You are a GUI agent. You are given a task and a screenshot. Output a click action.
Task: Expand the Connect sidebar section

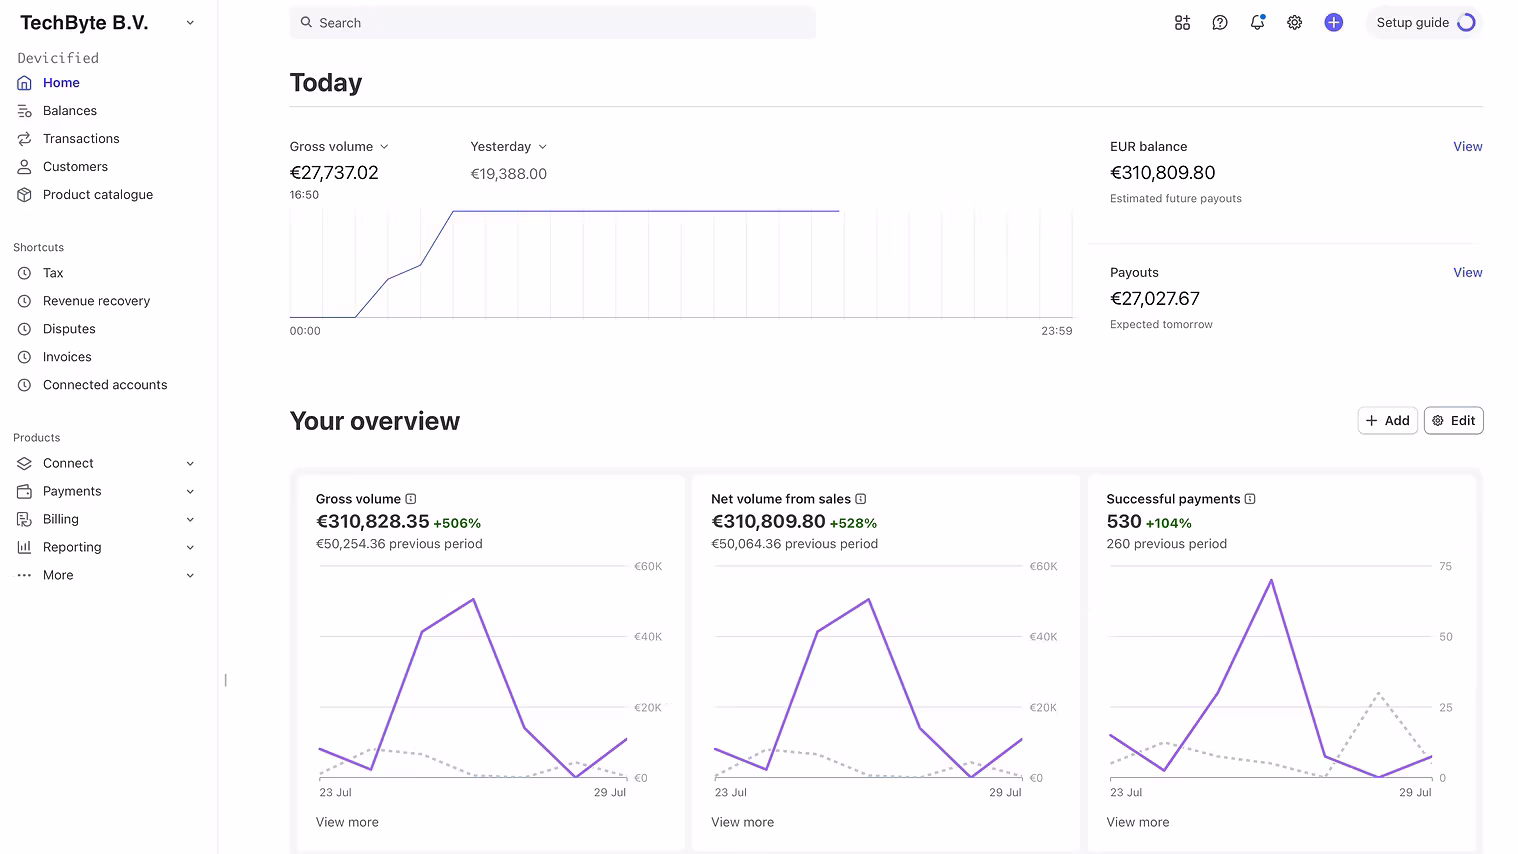click(190, 464)
